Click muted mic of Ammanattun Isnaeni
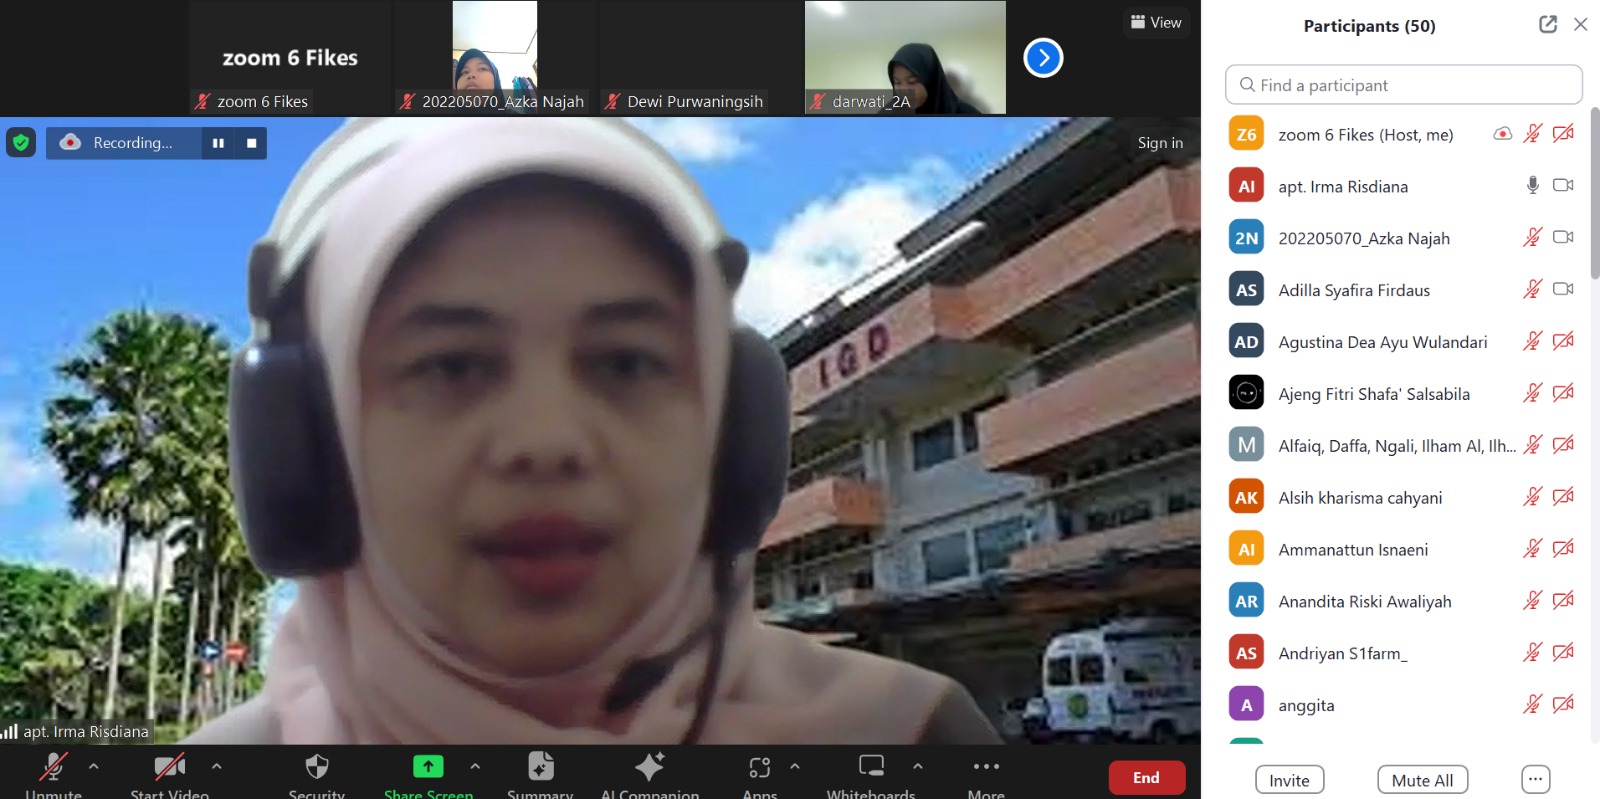Screen dimensions: 1600x799 coord(1532,548)
